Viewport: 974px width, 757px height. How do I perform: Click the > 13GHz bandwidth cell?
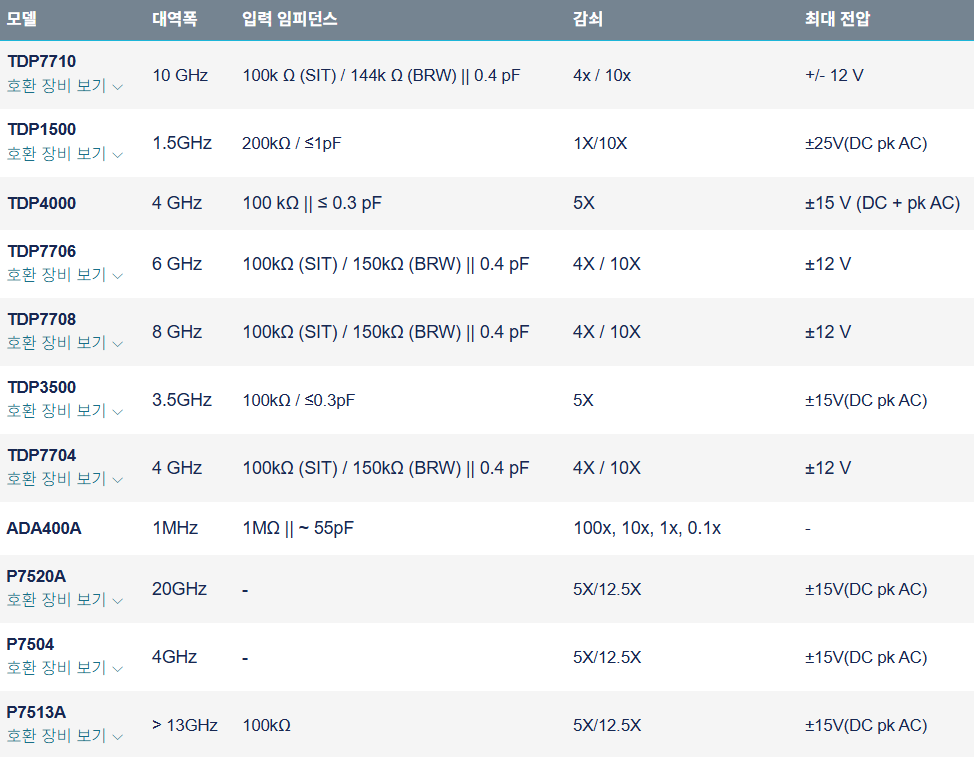point(184,725)
